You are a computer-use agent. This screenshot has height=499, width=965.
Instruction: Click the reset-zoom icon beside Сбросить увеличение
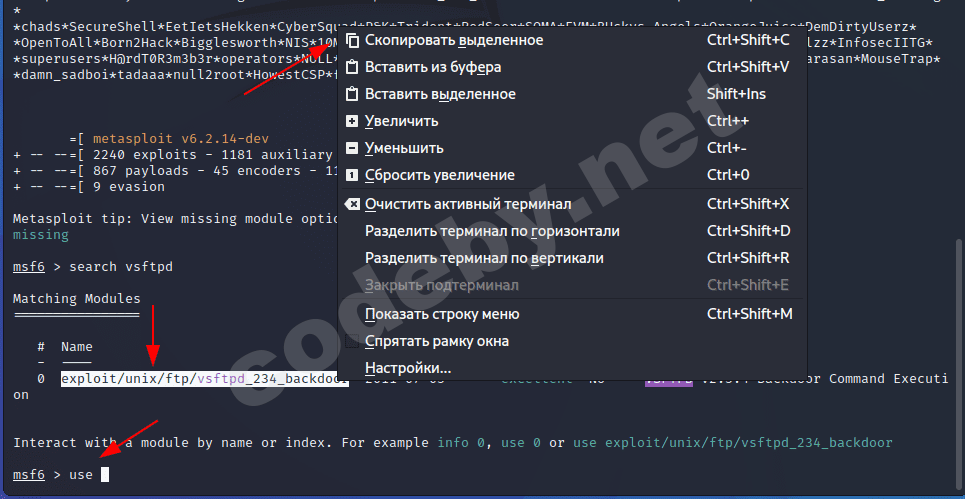(x=352, y=176)
